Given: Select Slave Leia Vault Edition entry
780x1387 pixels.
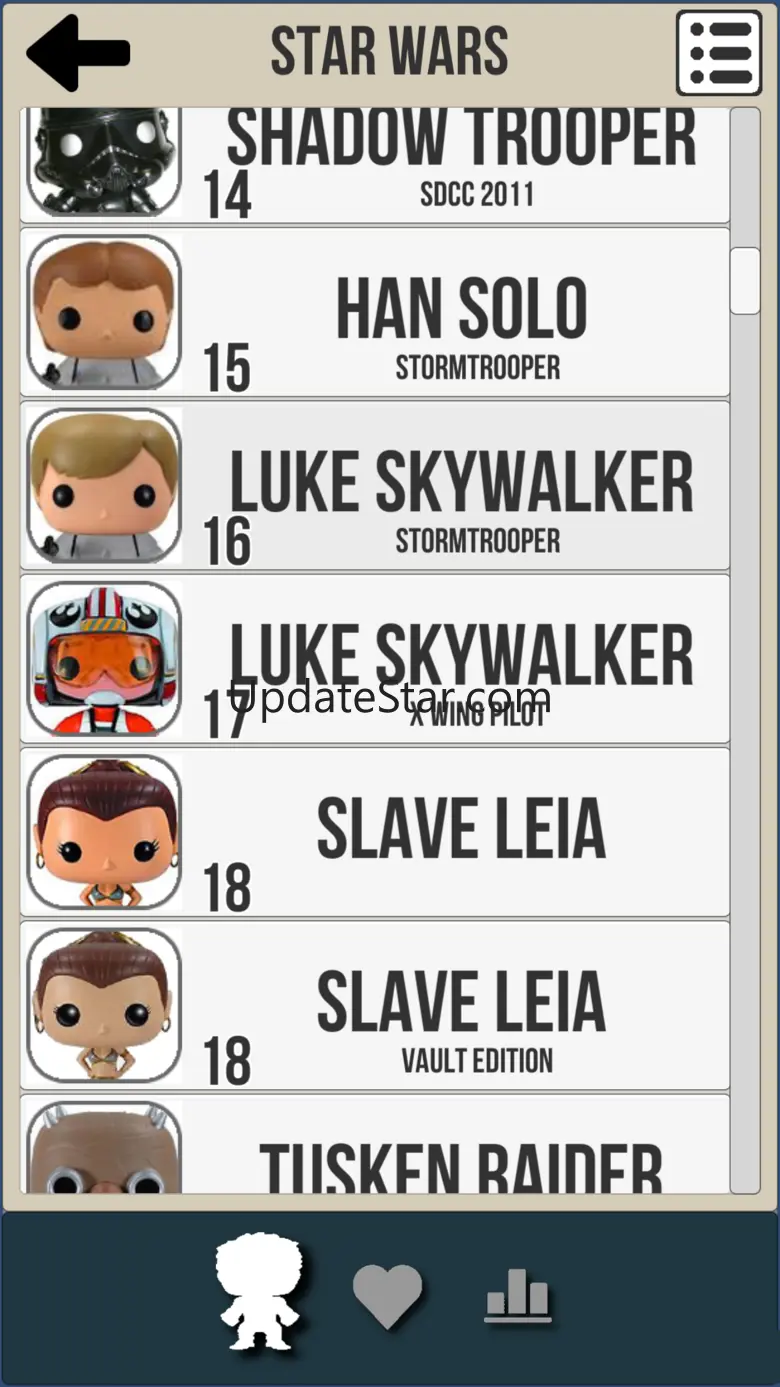Looking at the screenshot, I should point(375,1004).
